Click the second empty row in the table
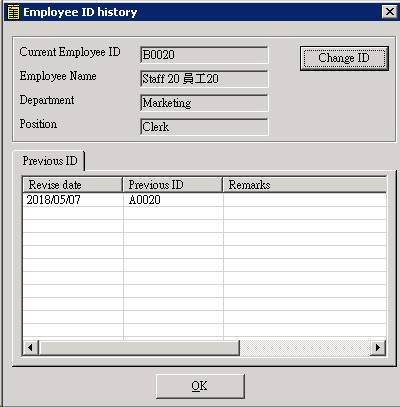The image size is (400, 407). (x=205, y=226)
